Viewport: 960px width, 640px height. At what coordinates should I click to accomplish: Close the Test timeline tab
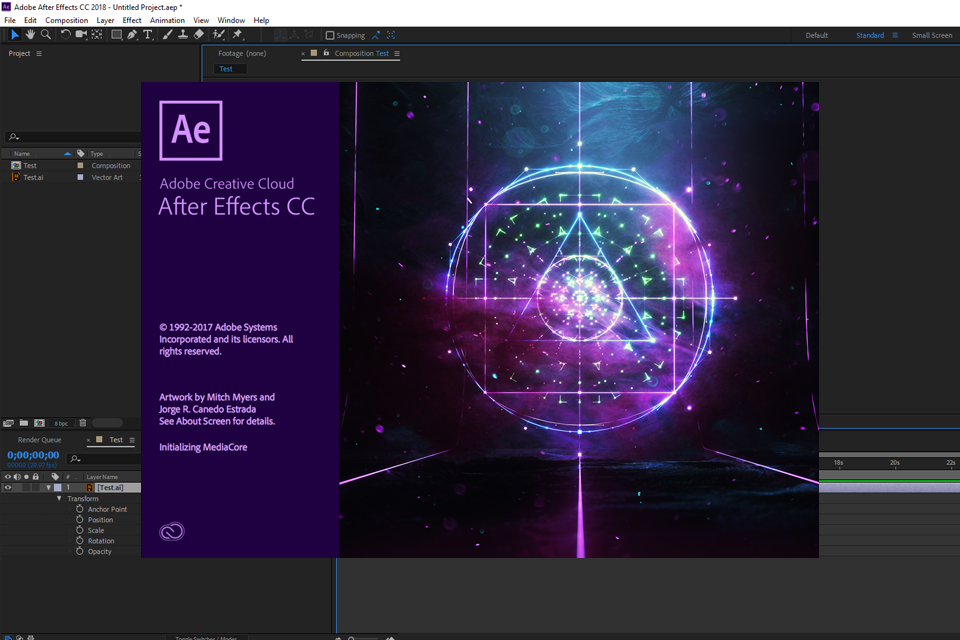point(88,440)
